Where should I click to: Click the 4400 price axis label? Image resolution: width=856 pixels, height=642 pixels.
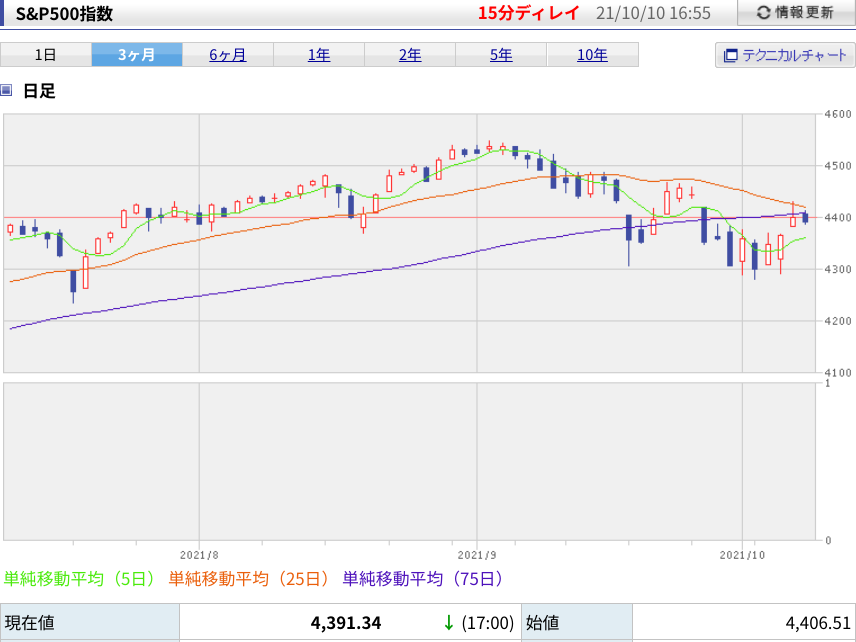839,218
